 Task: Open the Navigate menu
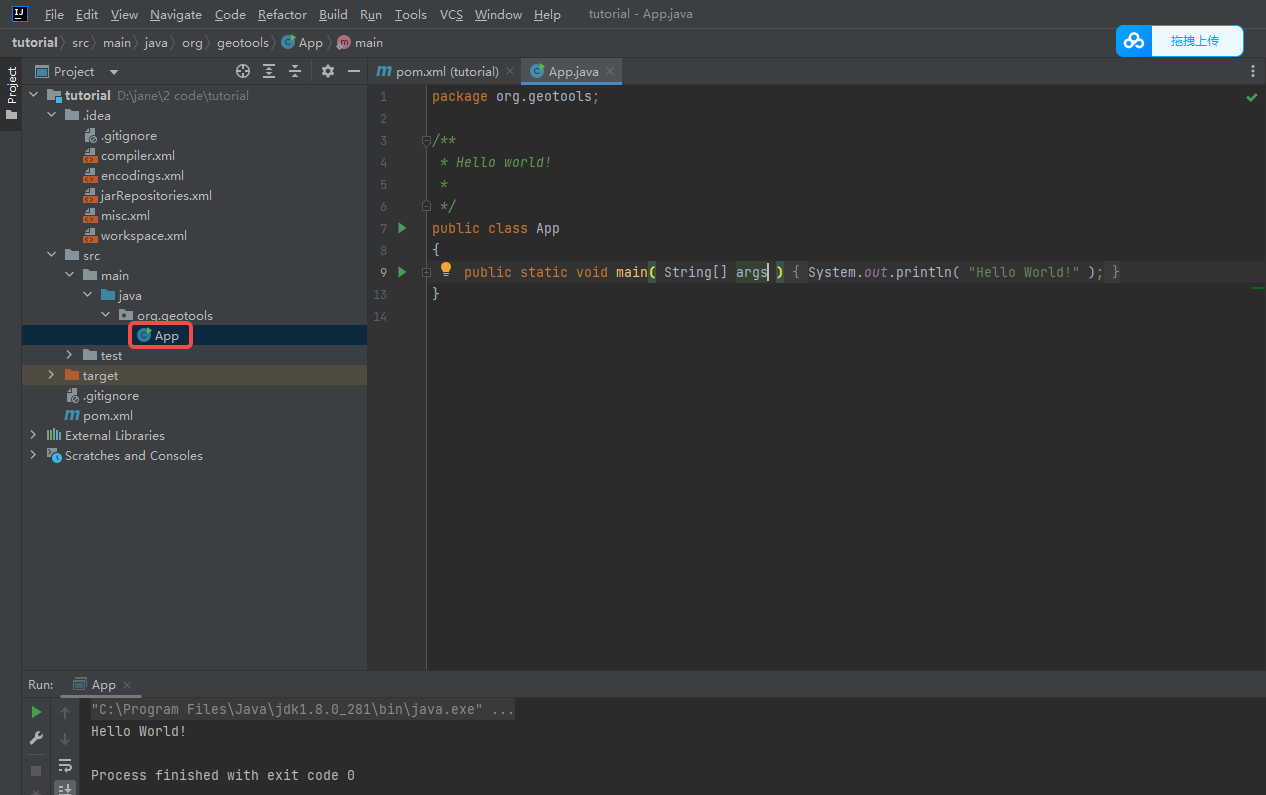click(176, 15)
